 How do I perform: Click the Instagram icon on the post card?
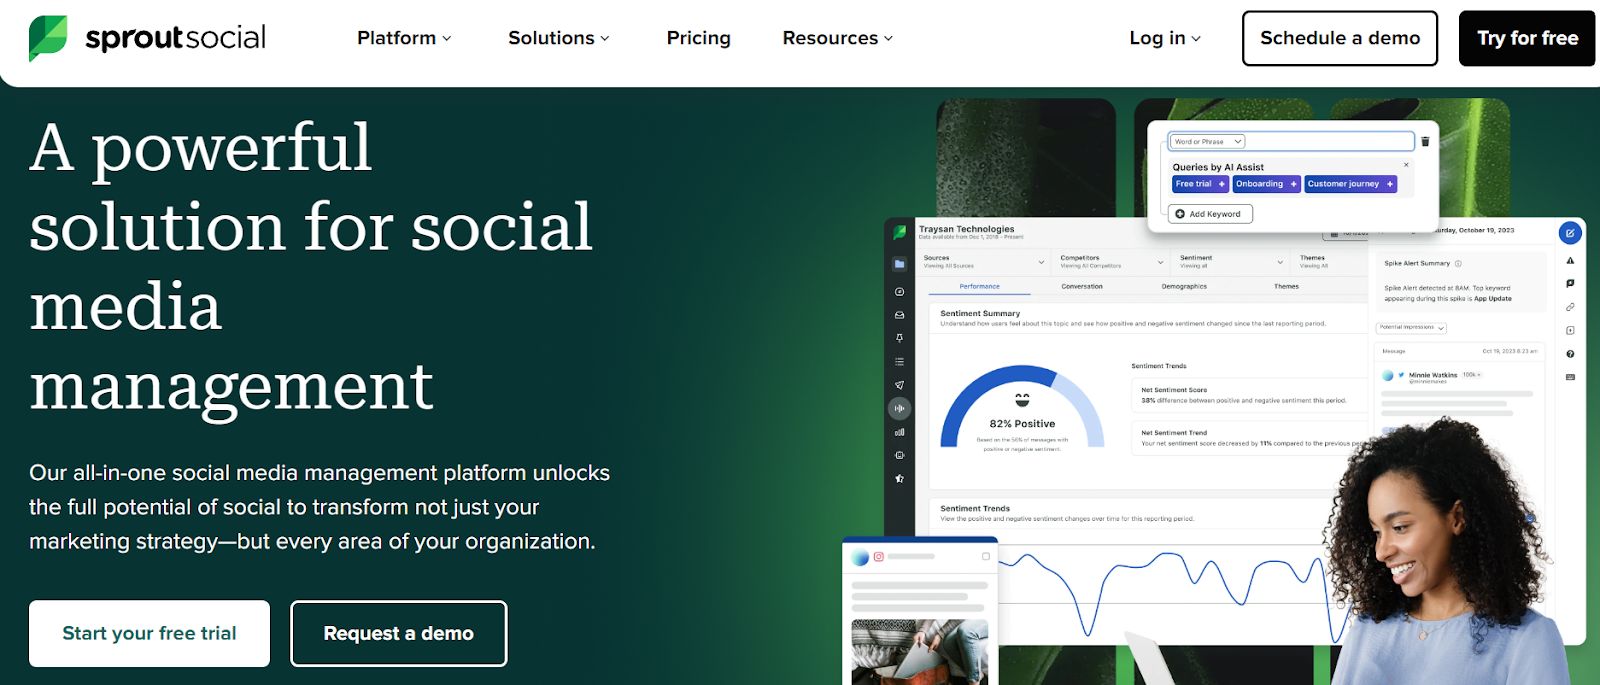pos(879,557)
